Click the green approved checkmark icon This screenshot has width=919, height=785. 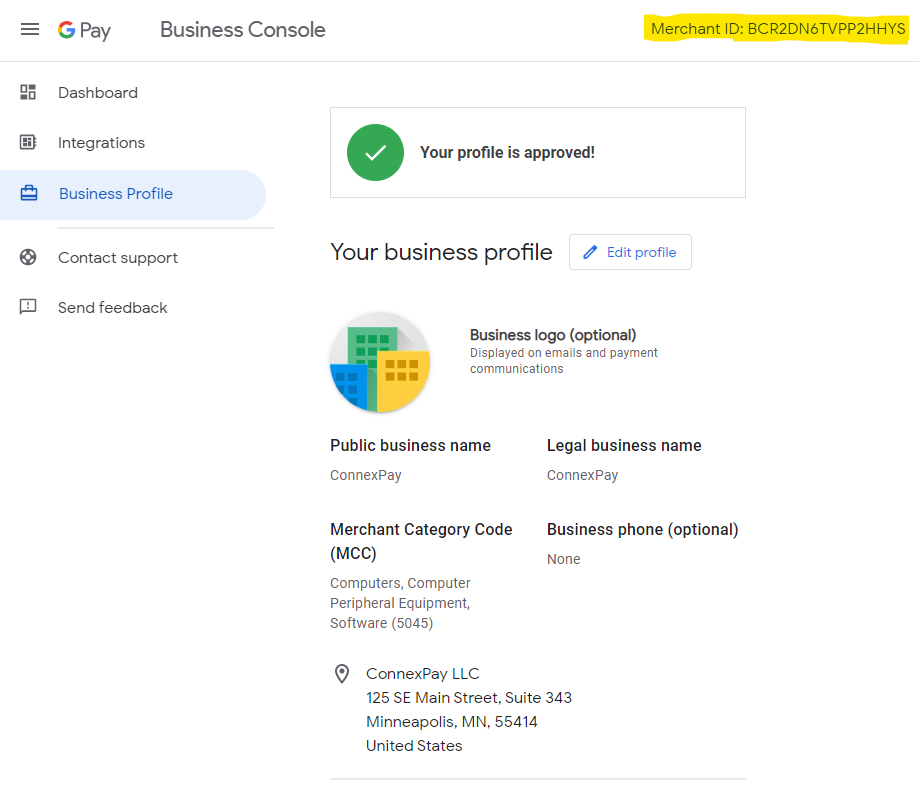tap(375, 152)
